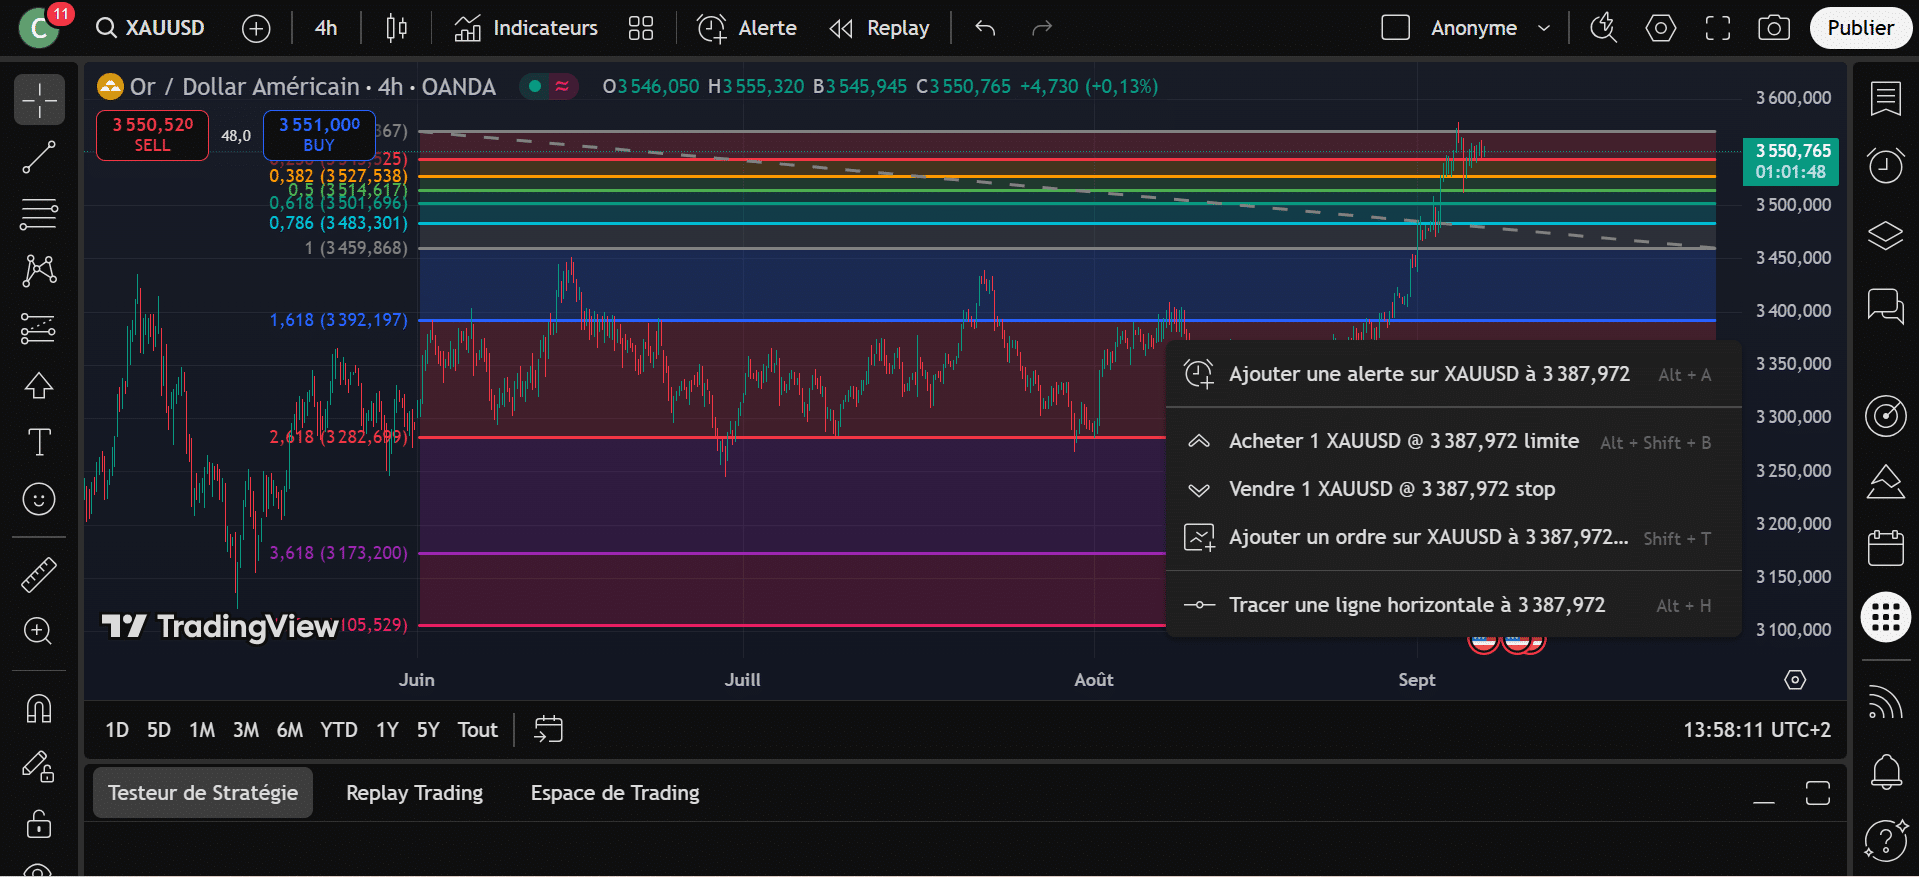This screenshot has height=877, width=1919.
Task: Choose 'Tracer une ligne horizontale' menu entry
Action: (1416, 605)
